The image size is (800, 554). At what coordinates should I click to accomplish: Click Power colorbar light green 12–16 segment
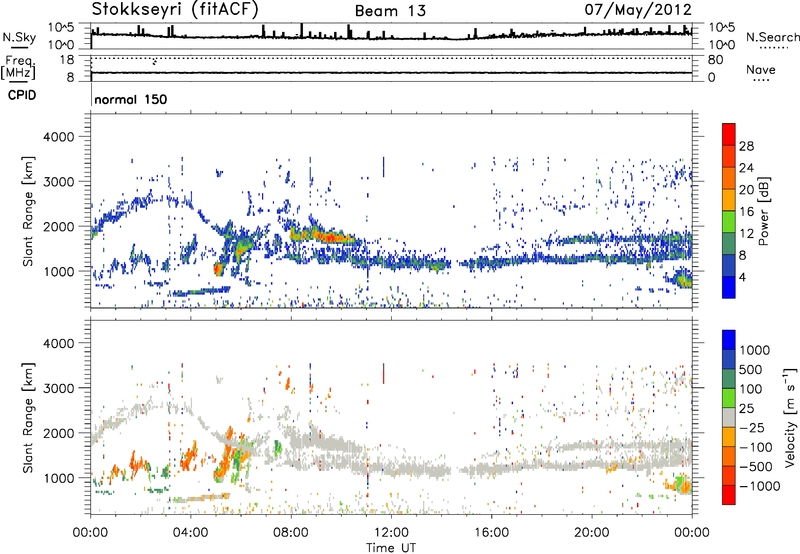point(729,222)
